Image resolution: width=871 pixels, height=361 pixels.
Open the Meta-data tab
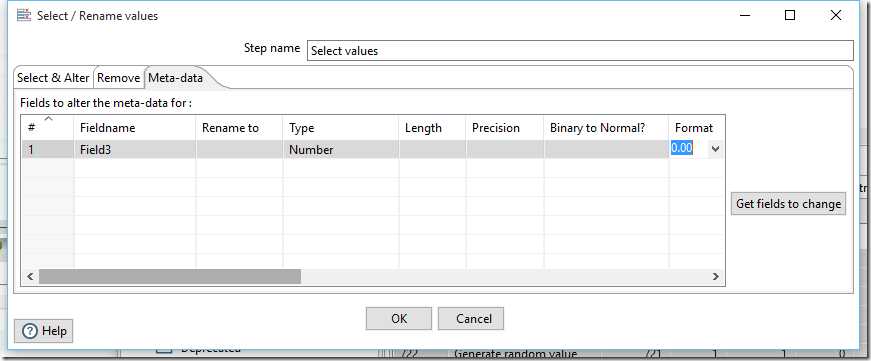[176, 78]
